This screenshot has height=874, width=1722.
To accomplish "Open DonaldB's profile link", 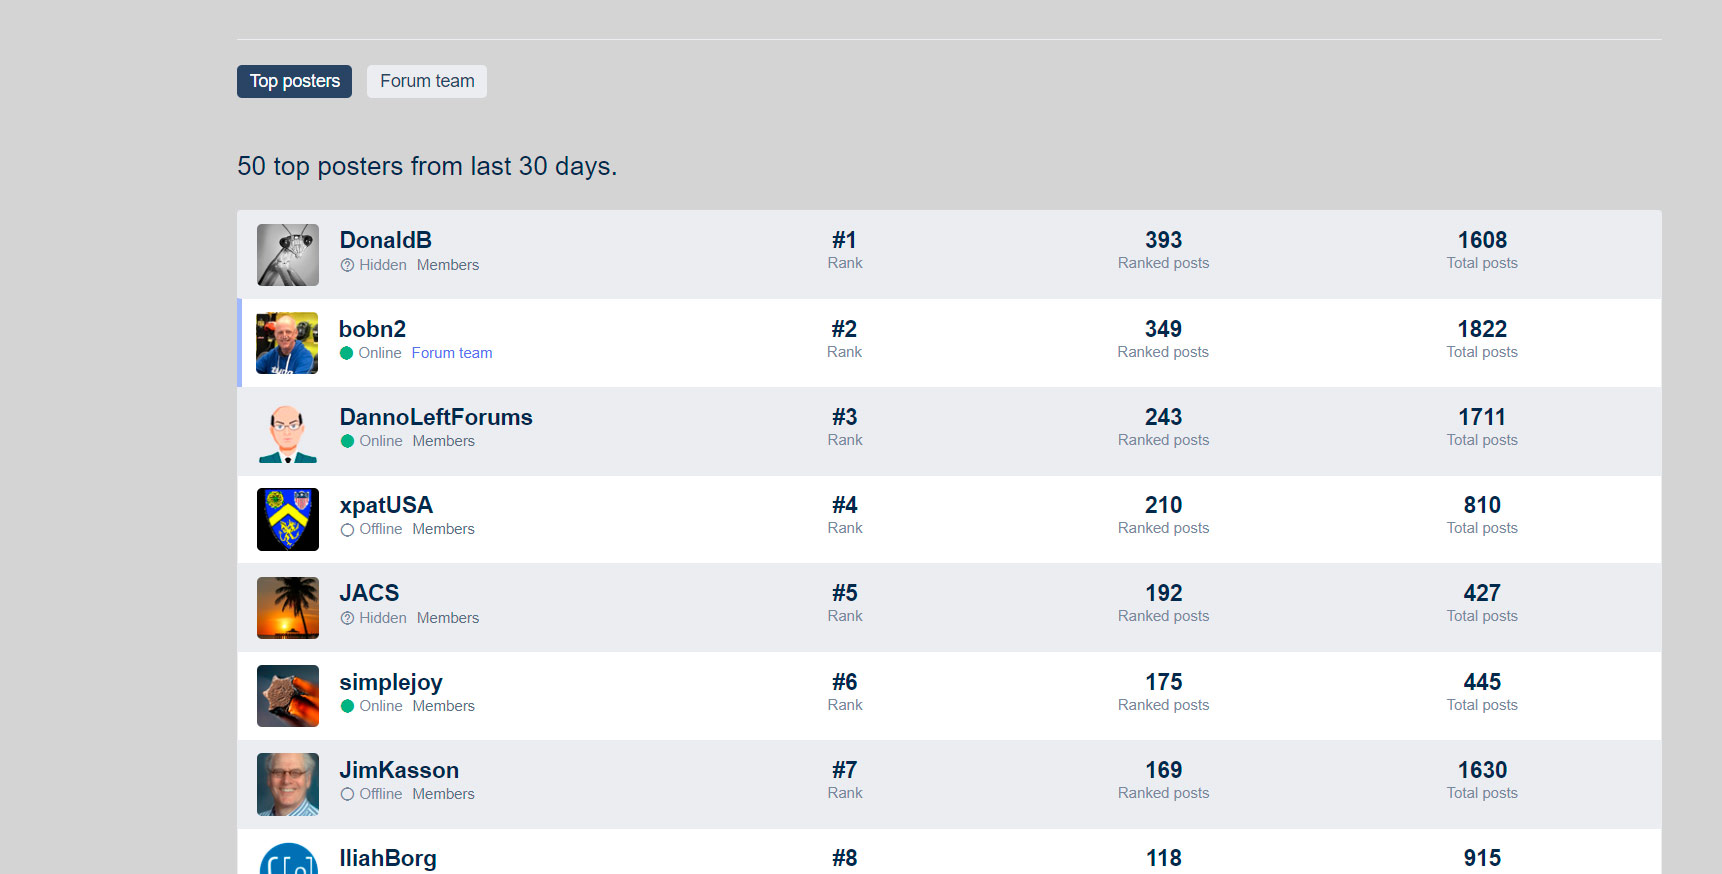I will (386, 240).
